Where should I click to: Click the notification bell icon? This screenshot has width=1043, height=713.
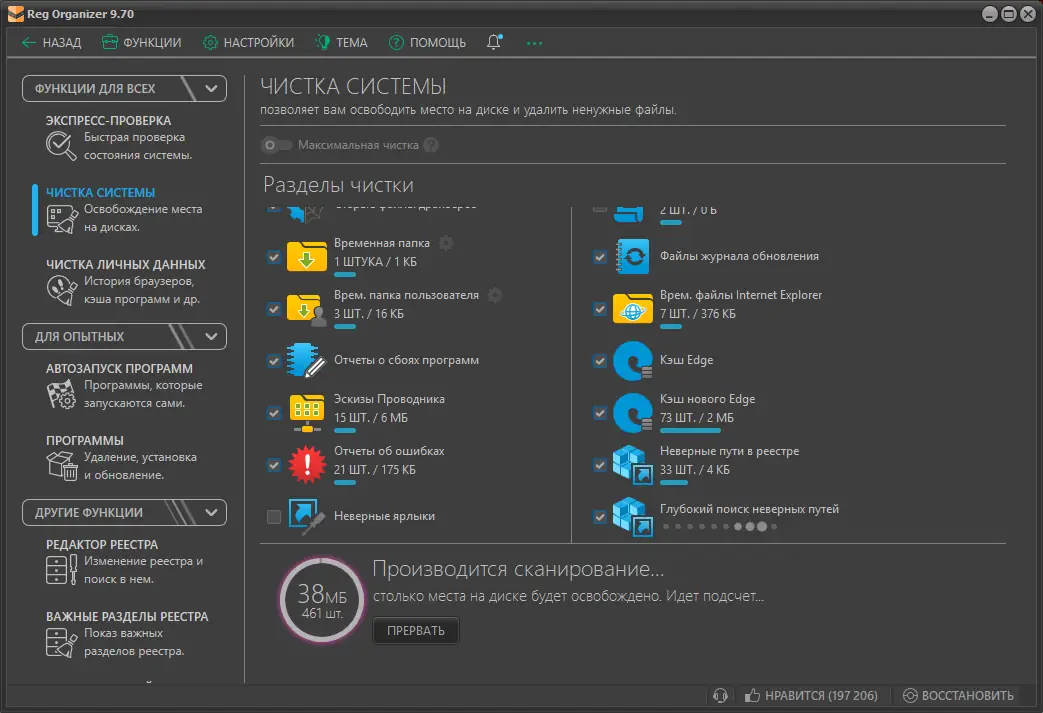[x=494, y=42]
